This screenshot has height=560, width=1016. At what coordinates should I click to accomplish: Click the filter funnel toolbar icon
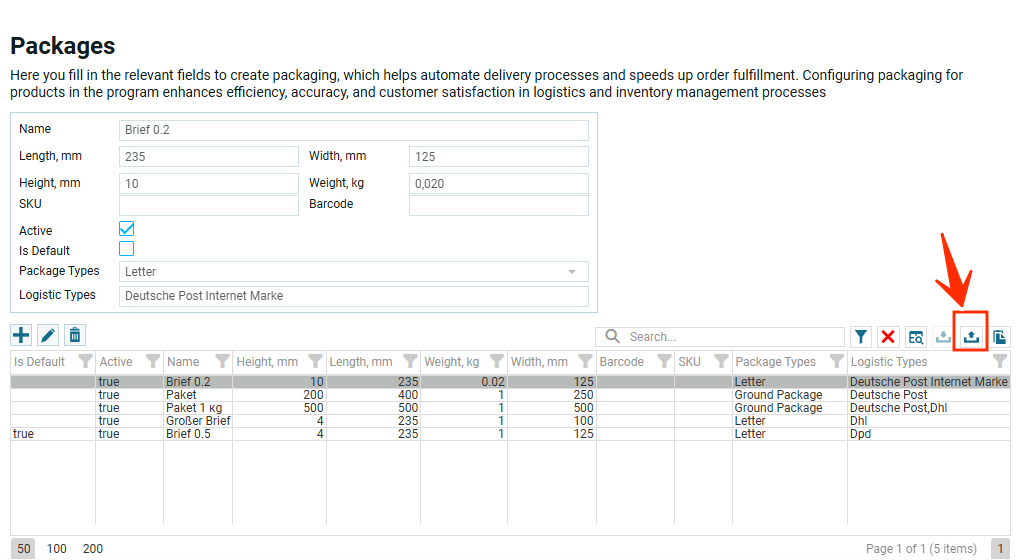point(860,337)
